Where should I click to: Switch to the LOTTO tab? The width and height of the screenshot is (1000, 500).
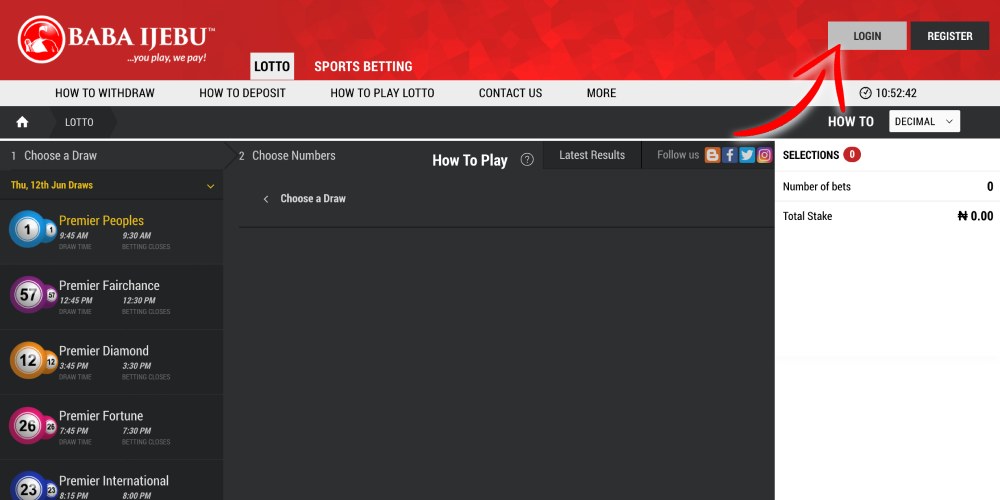point(272,66)
